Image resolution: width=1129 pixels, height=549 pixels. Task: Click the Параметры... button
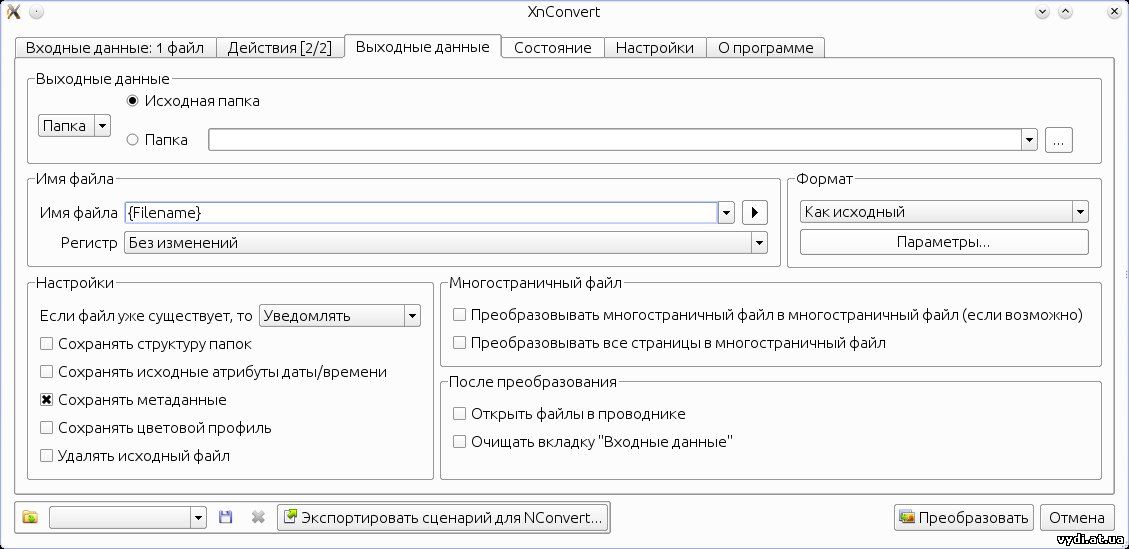tap(944, 242)
